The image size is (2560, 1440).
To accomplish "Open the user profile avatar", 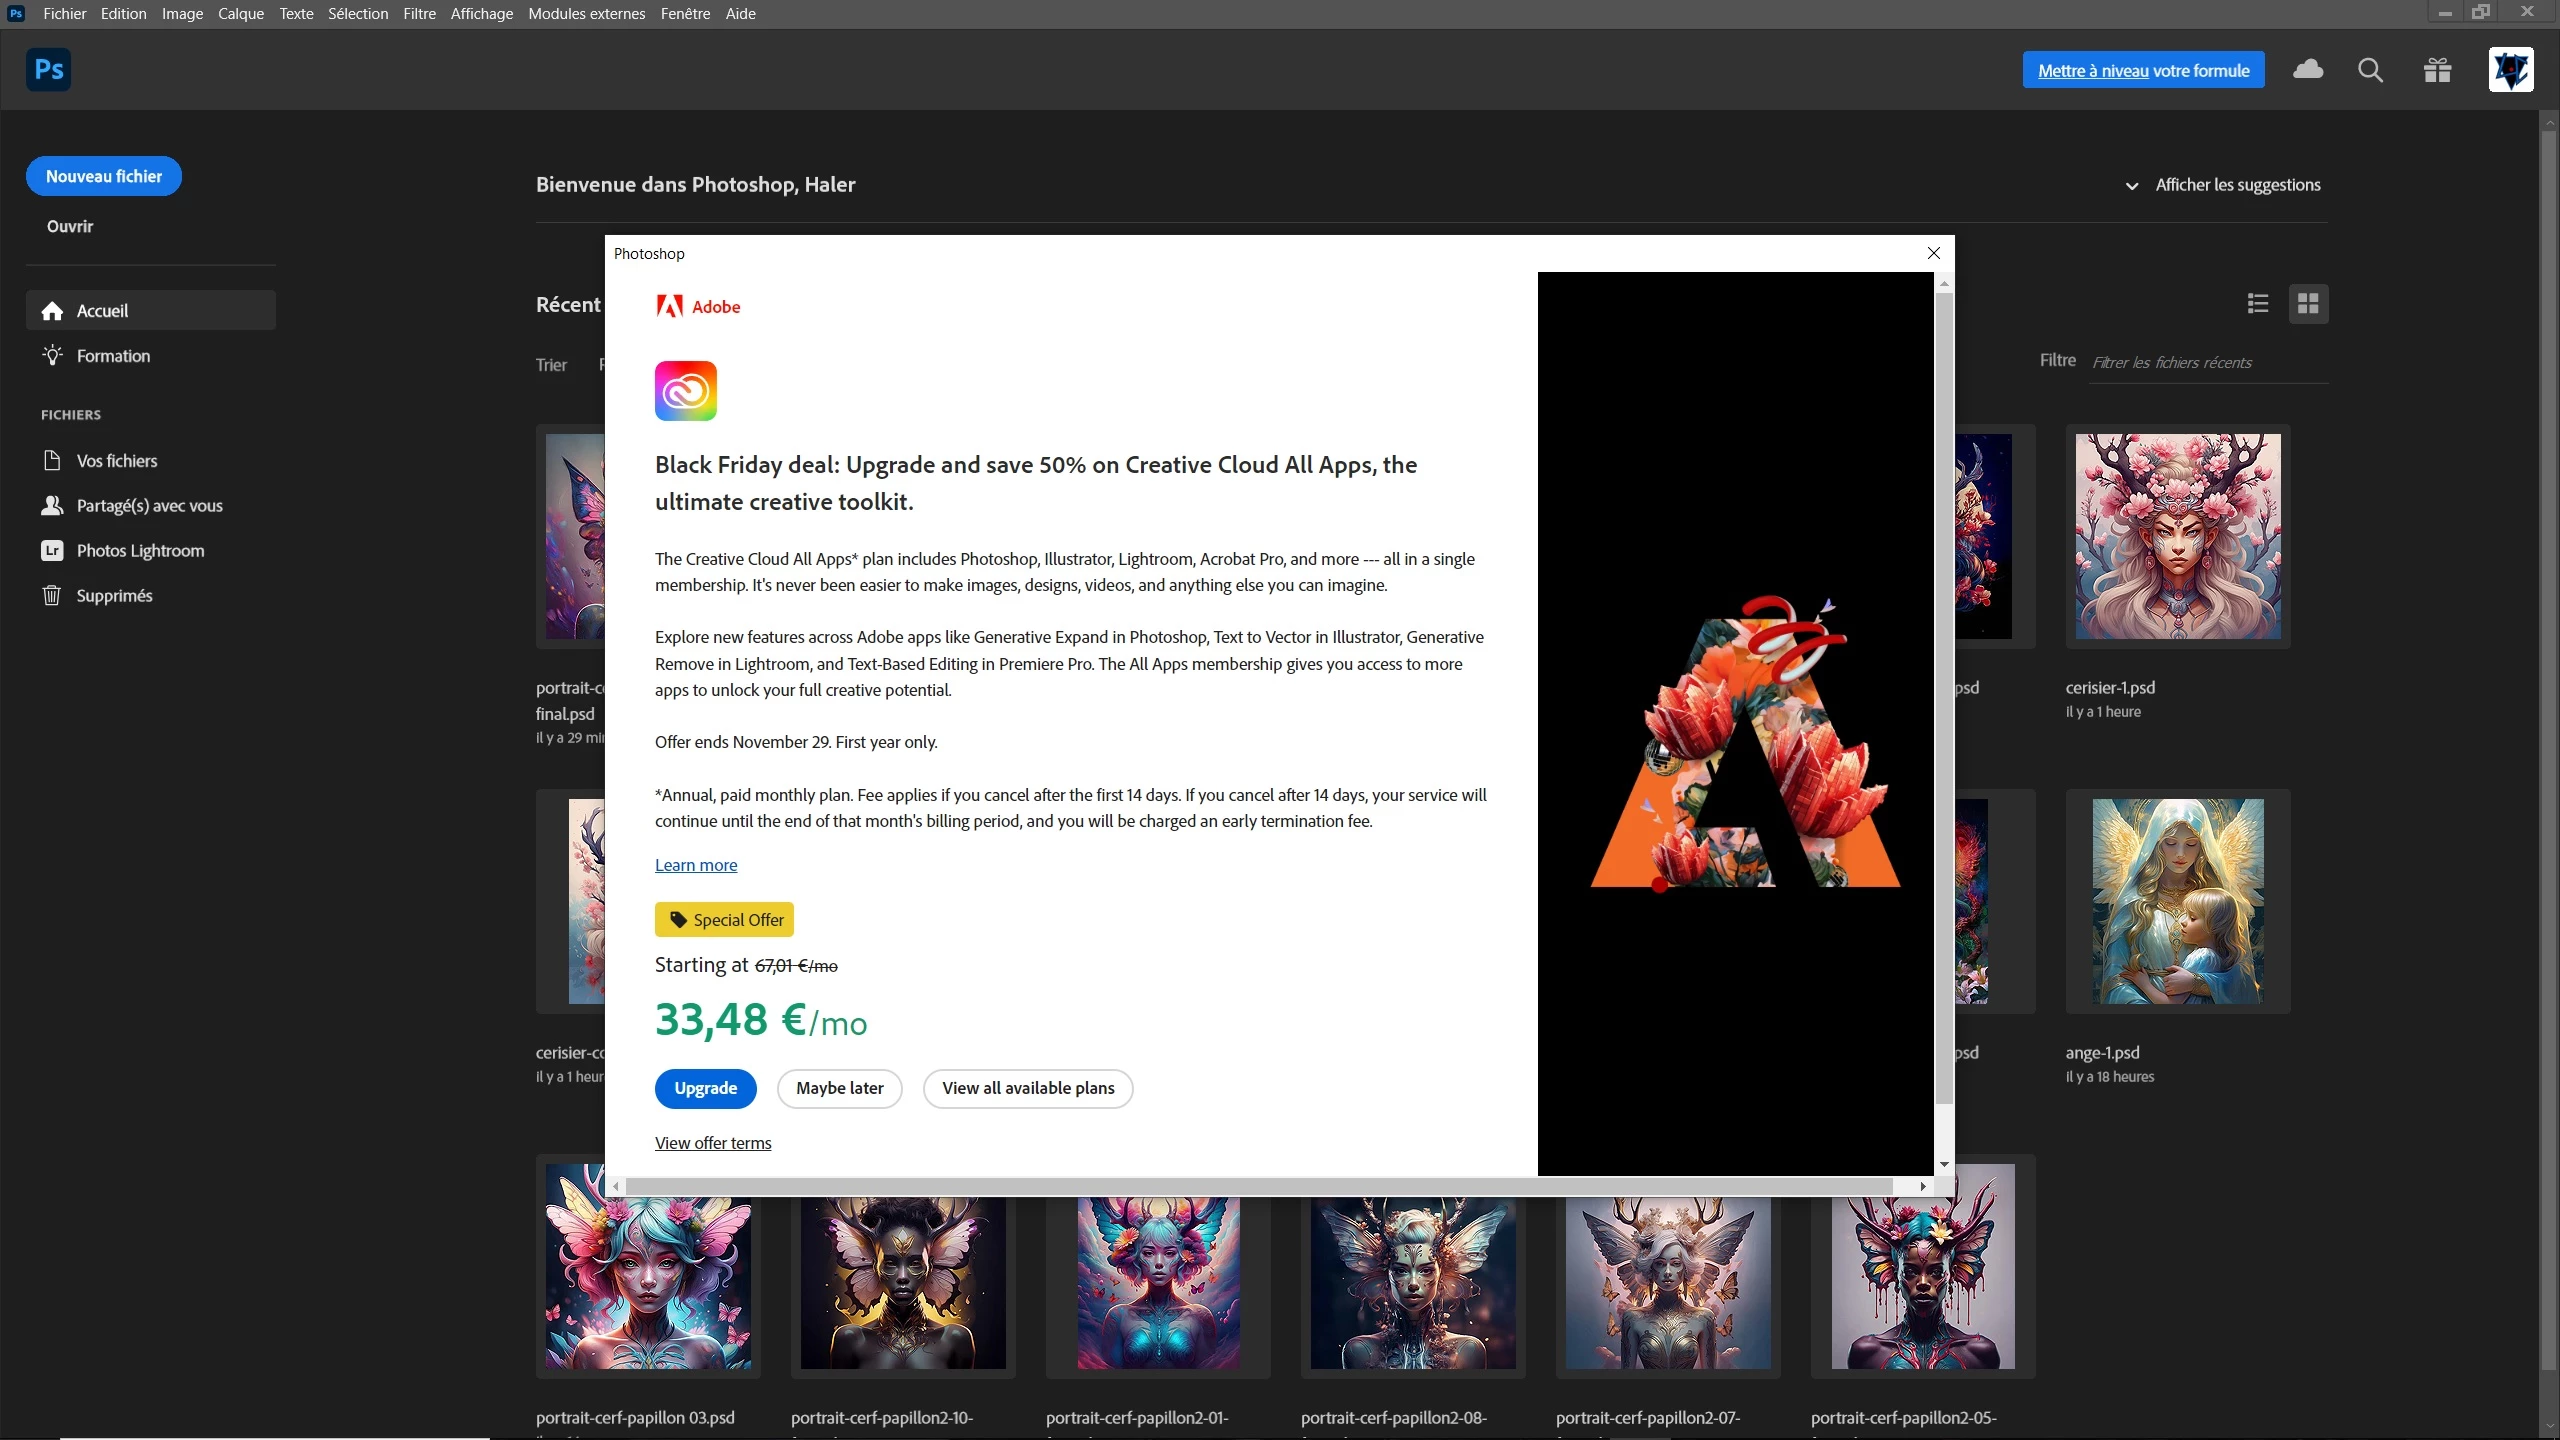I will [x=2510, y=70].
